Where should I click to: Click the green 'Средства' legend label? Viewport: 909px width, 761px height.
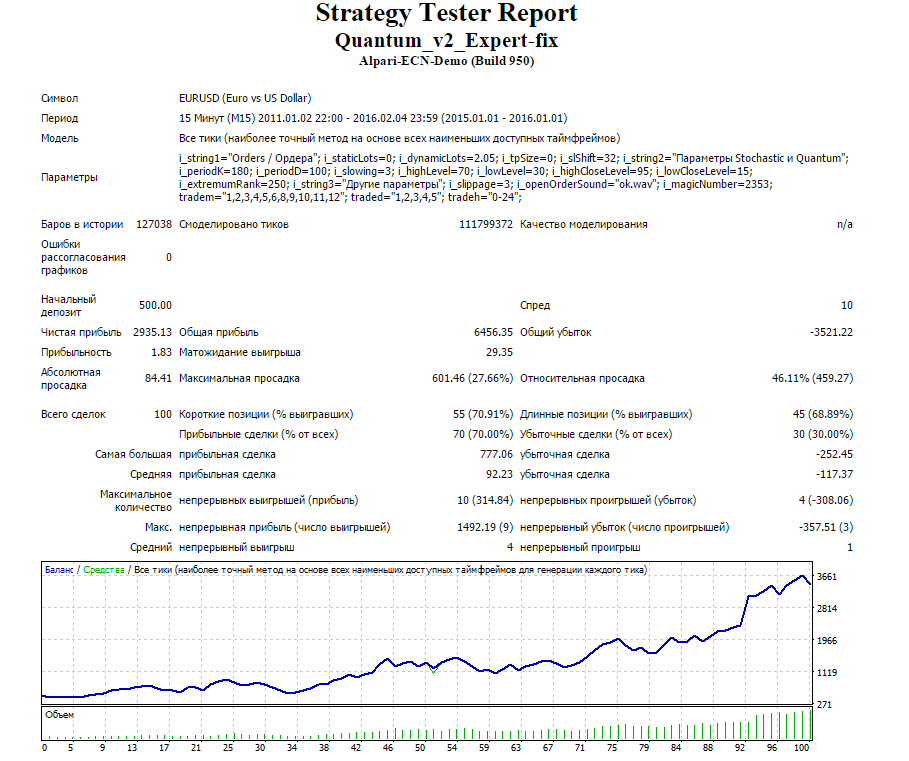coord(104,570)
